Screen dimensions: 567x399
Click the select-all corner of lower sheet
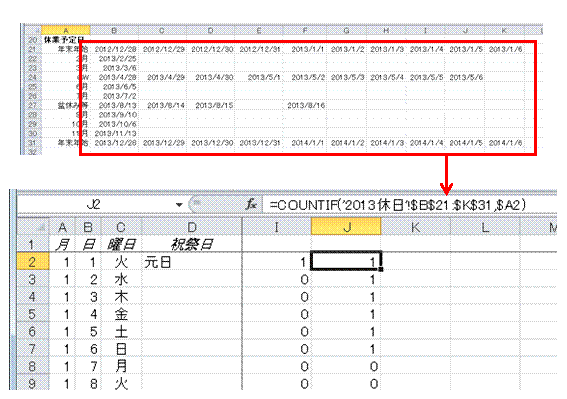pos(33,227)
